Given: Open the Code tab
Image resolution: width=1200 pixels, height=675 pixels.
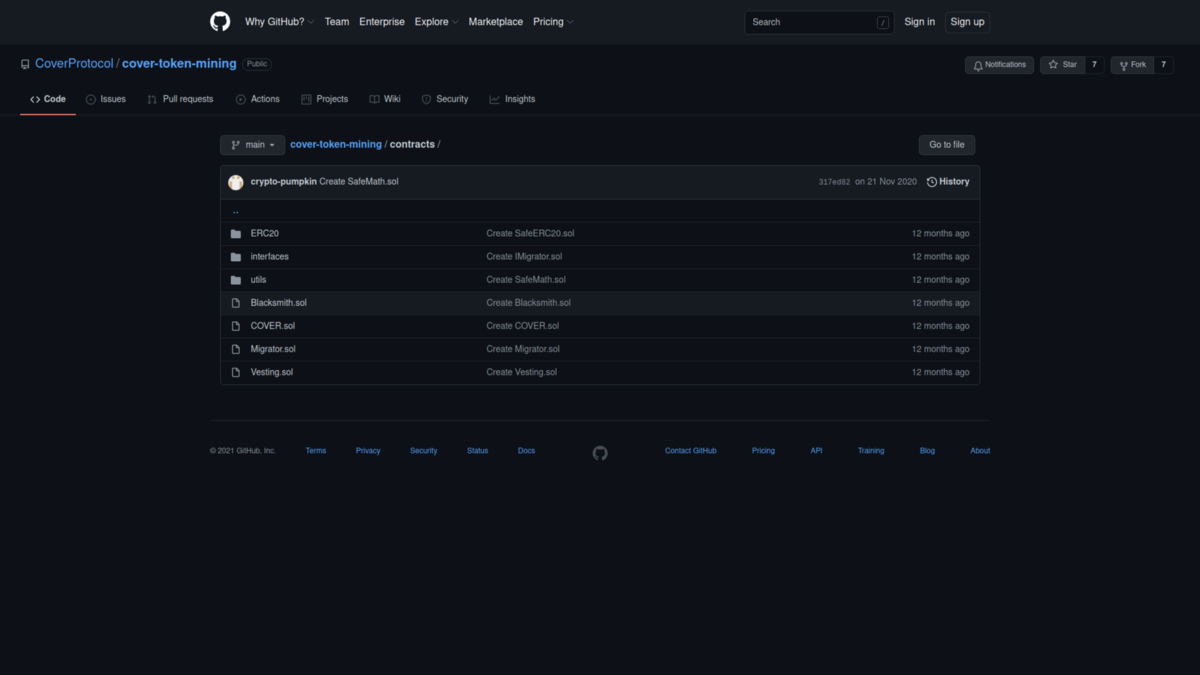Looking at the screenshot, I should [x=48, y=99].
